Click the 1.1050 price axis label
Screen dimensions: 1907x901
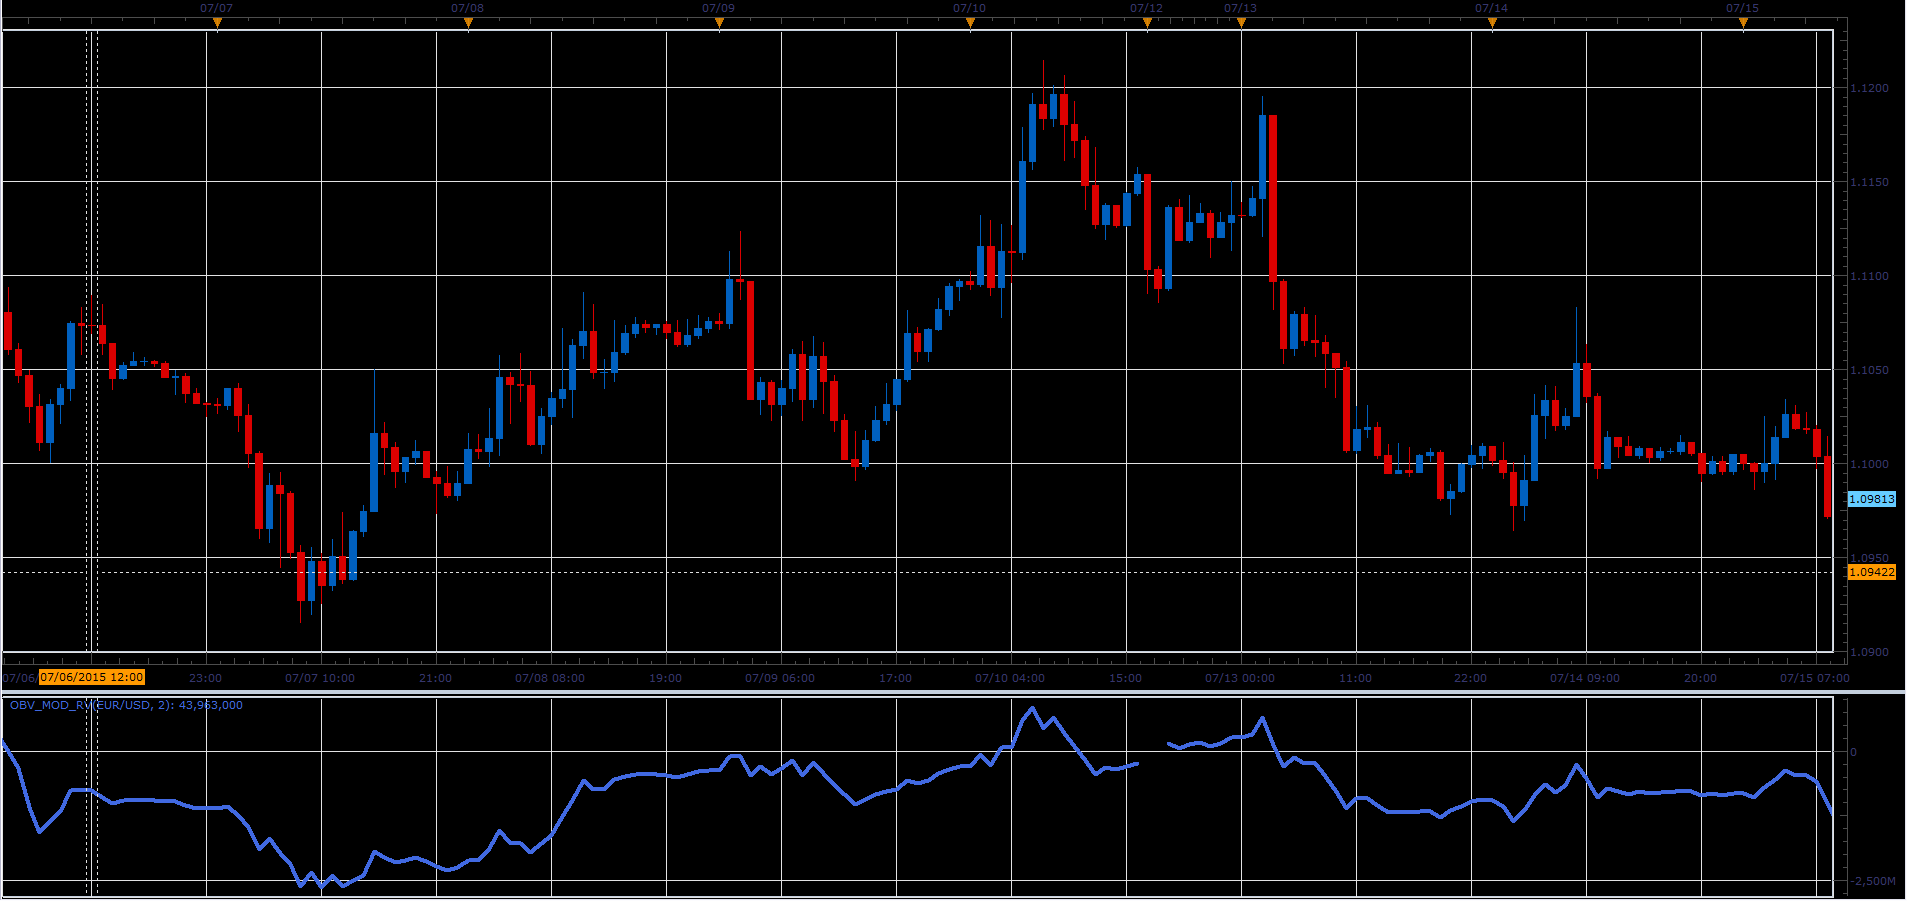[1869, 370]
